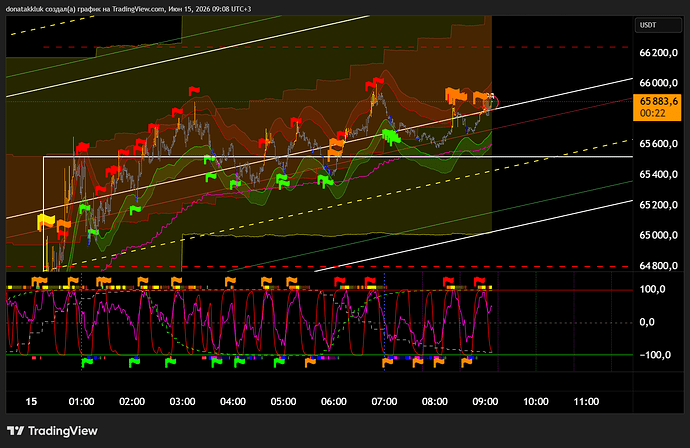The image size is (690, 448).
Task: Select the lone yellow flag marker
Action: [x=45, y=221]
